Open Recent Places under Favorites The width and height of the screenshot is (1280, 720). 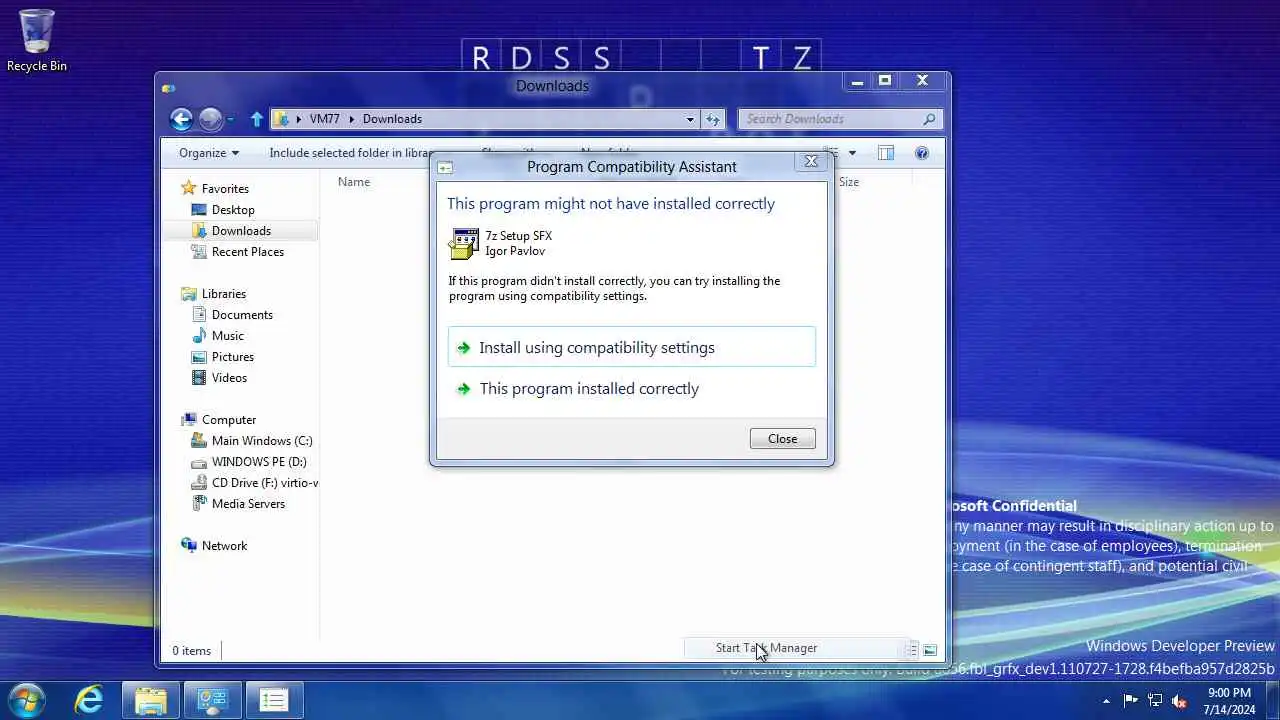(248, 251)
